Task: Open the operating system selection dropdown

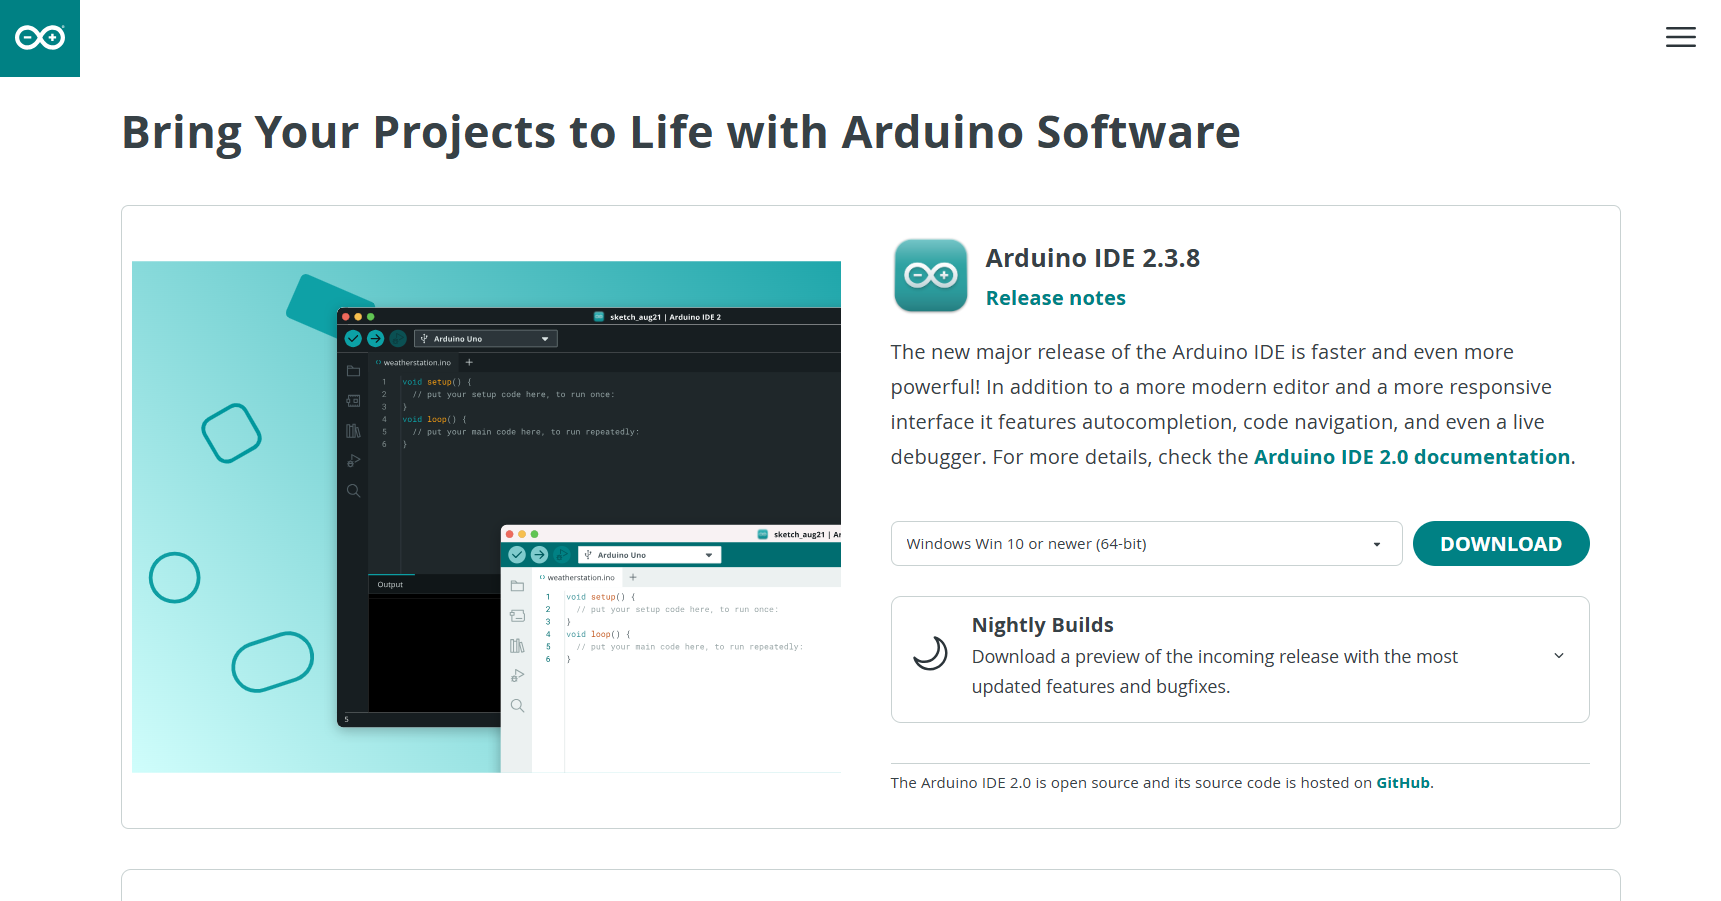Action: click(1146, 544)
